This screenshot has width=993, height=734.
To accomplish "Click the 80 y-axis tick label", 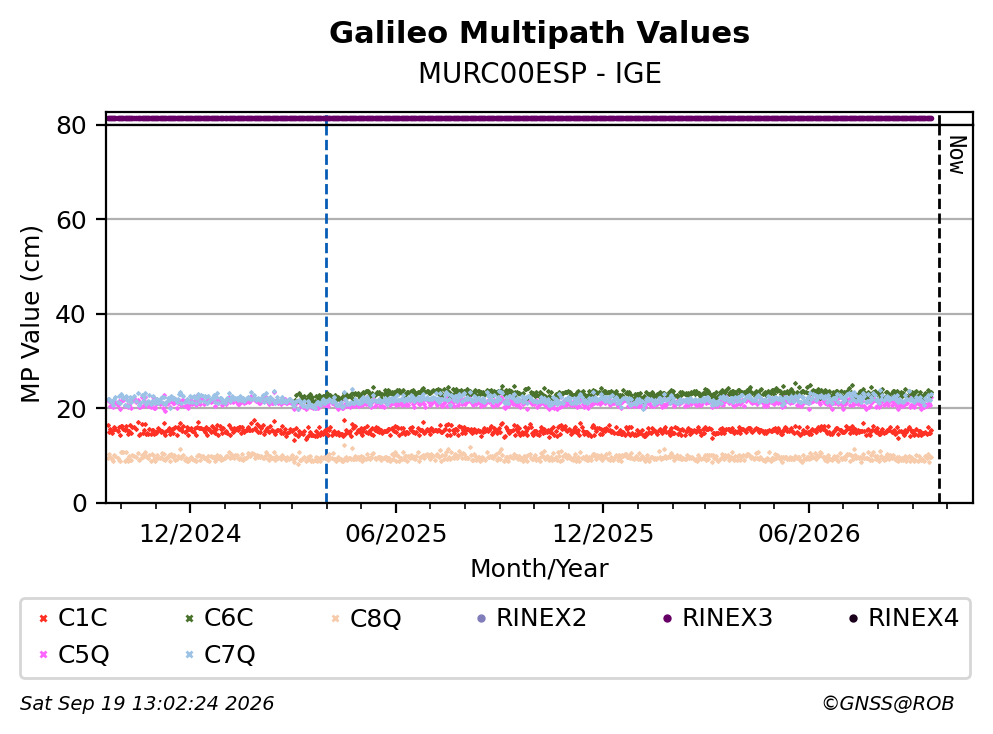I will click(x=71, y=125).
